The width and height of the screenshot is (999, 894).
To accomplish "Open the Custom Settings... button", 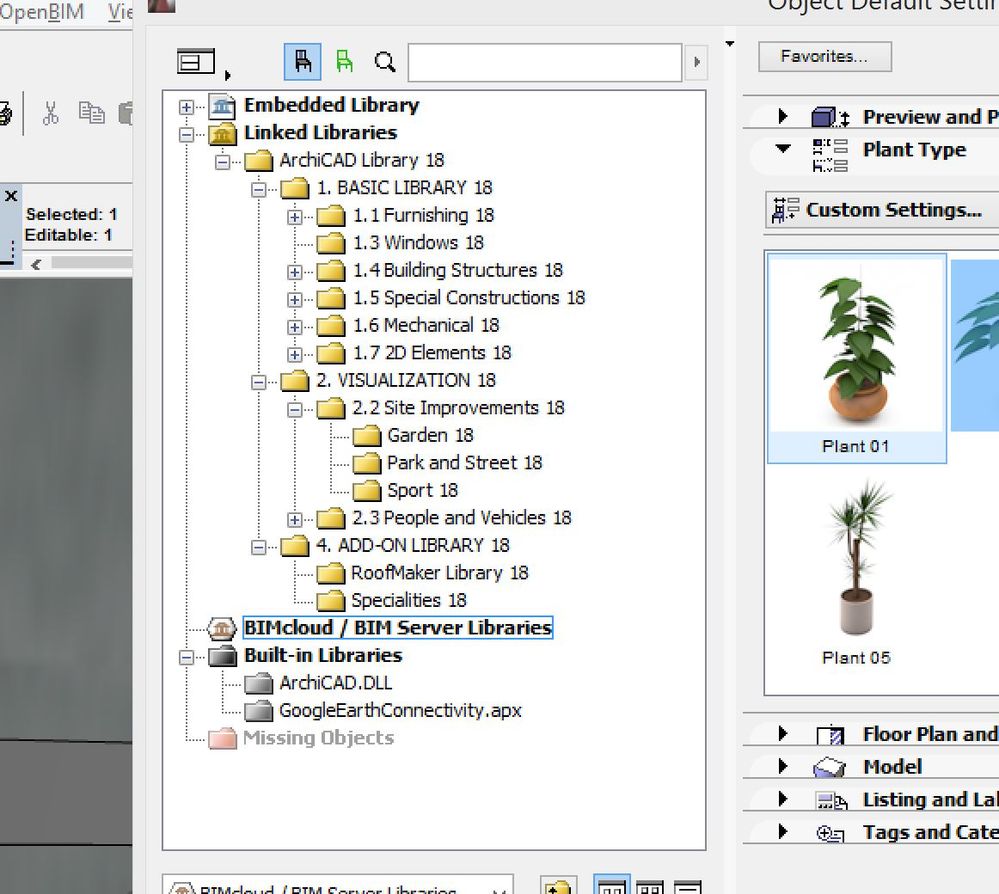I will click(x=882, y=210).
